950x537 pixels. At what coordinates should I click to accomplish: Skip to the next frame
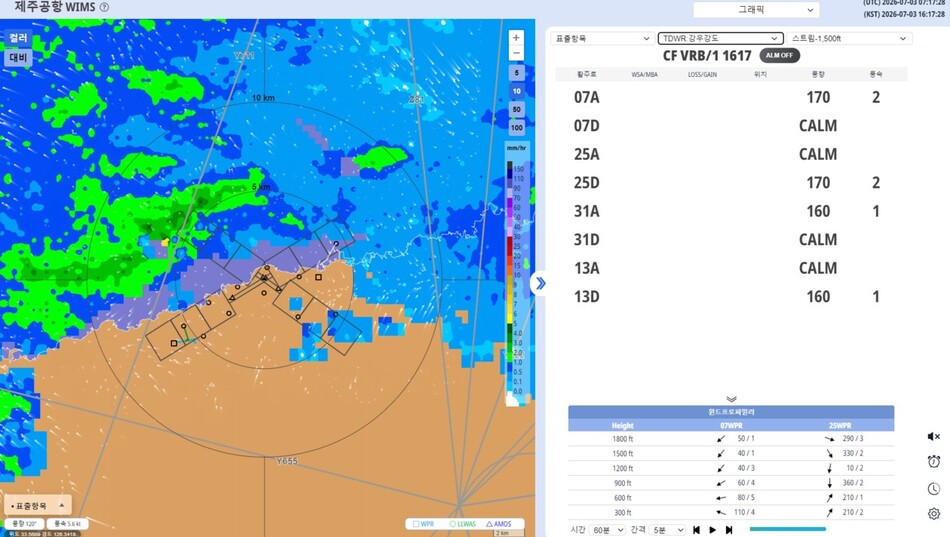[729, 530]
